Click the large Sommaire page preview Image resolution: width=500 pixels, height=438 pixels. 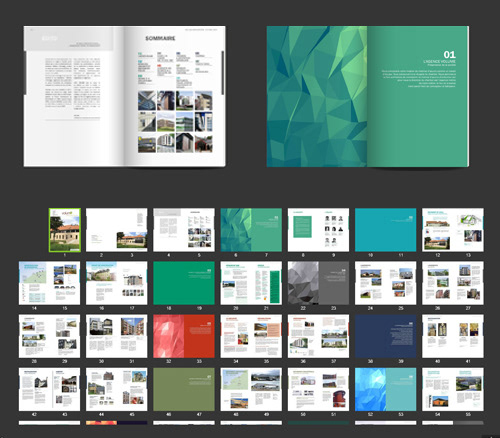tap(175, 96)
